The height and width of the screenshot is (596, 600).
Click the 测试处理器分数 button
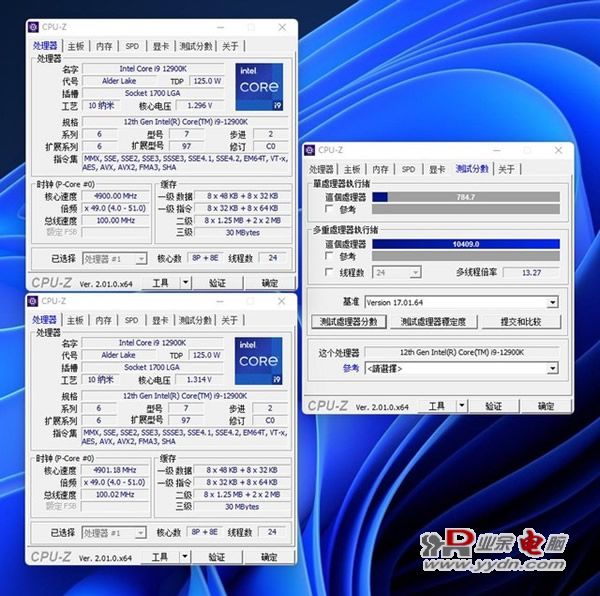[349, 322]
